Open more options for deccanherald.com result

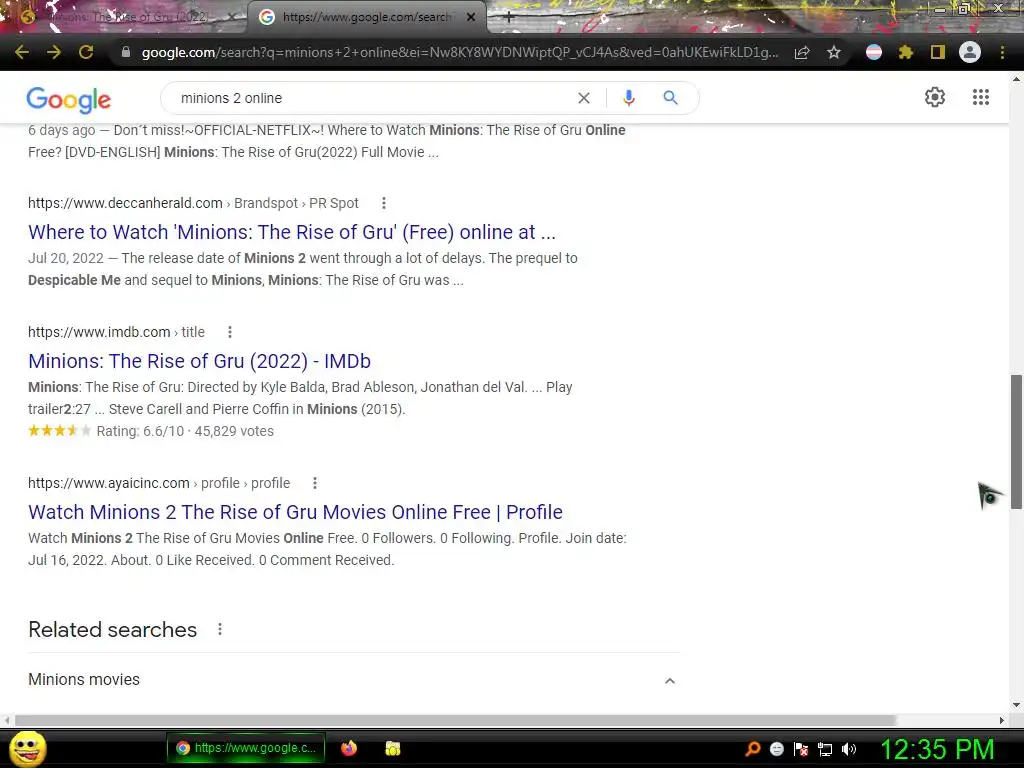[x=384, y=203]
